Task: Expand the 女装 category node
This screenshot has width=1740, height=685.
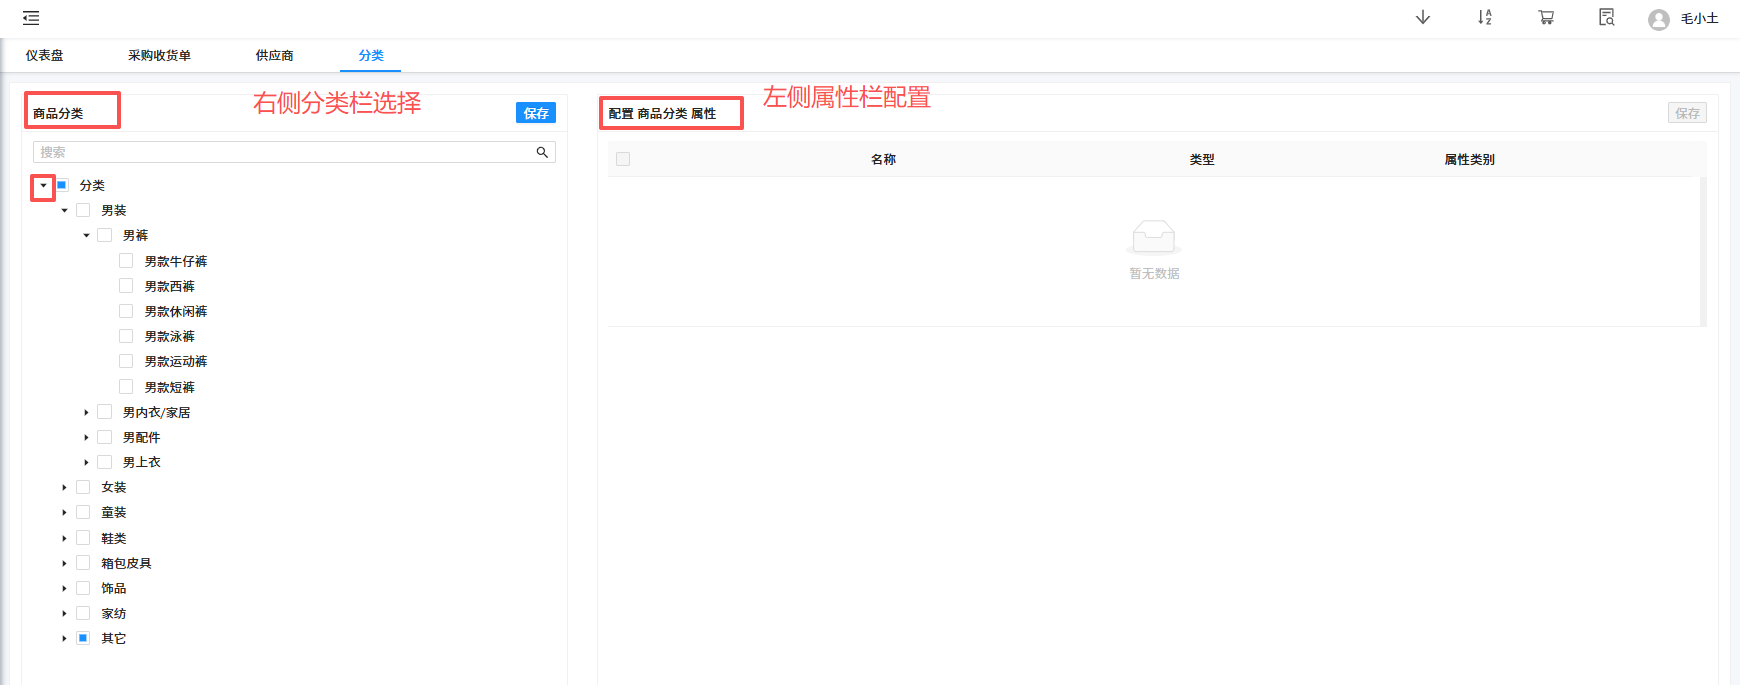Action: (x=64, y=488)
